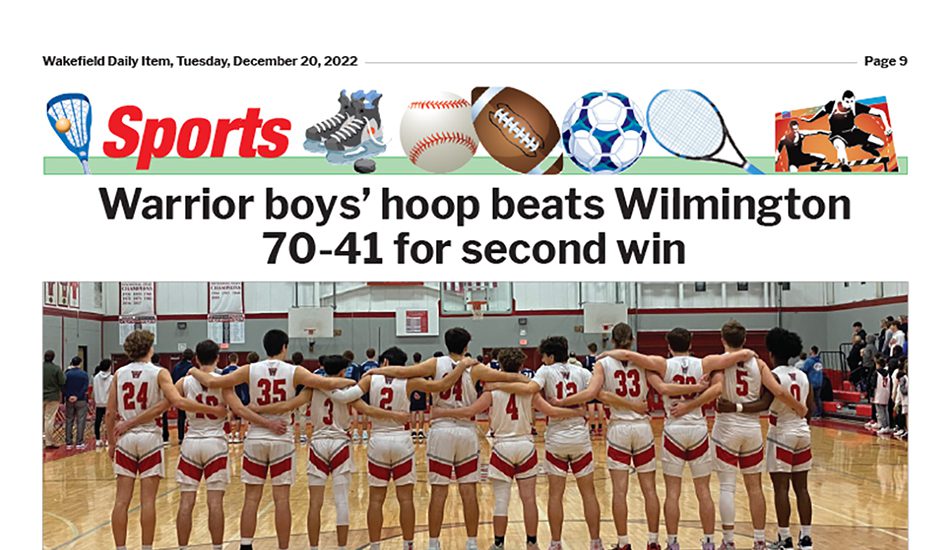Click the hockey skates icon
This screenshot has height=550, width=950.
pos(344,125)
